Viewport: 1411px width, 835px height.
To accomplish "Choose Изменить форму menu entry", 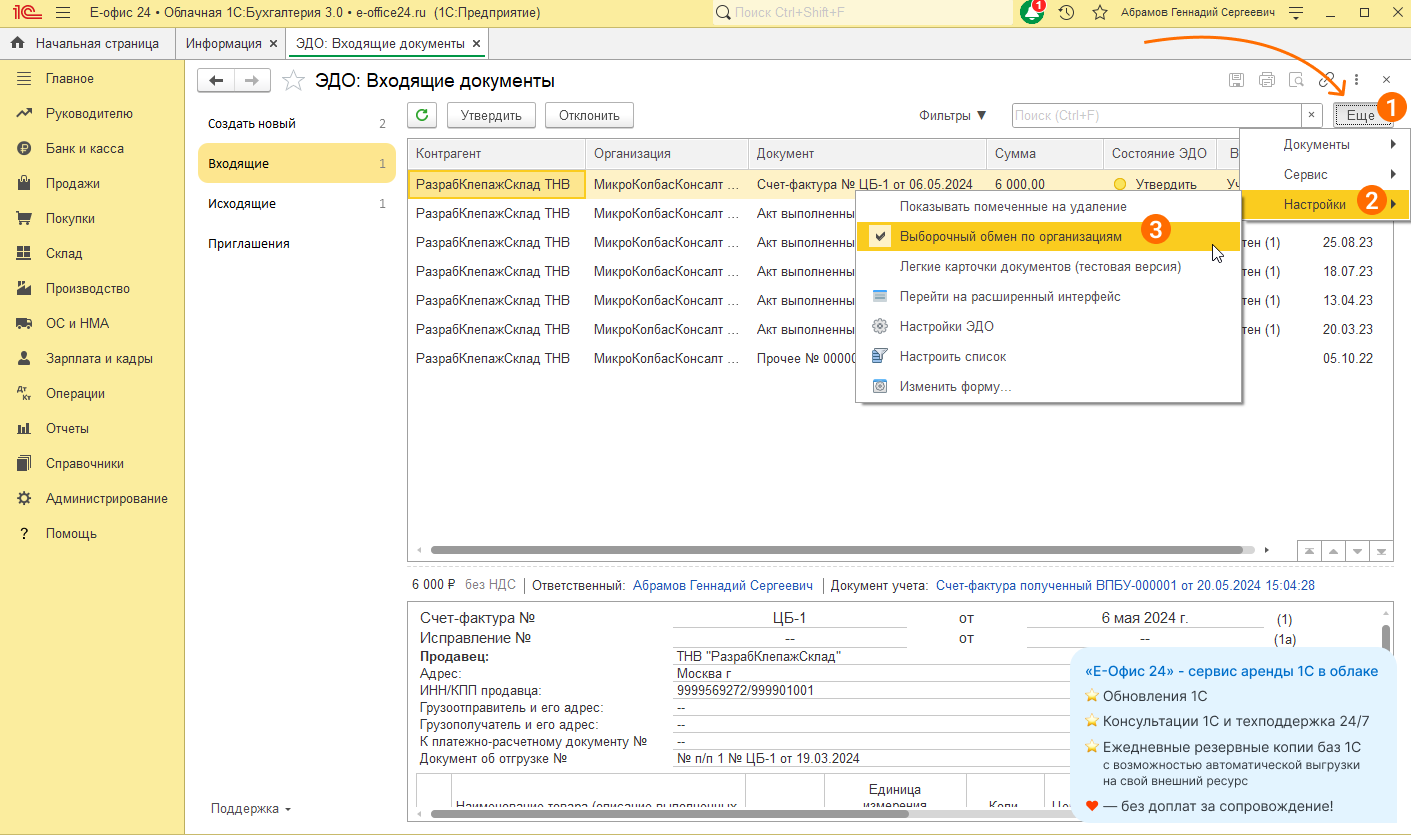I will (x=1047, y=386).
